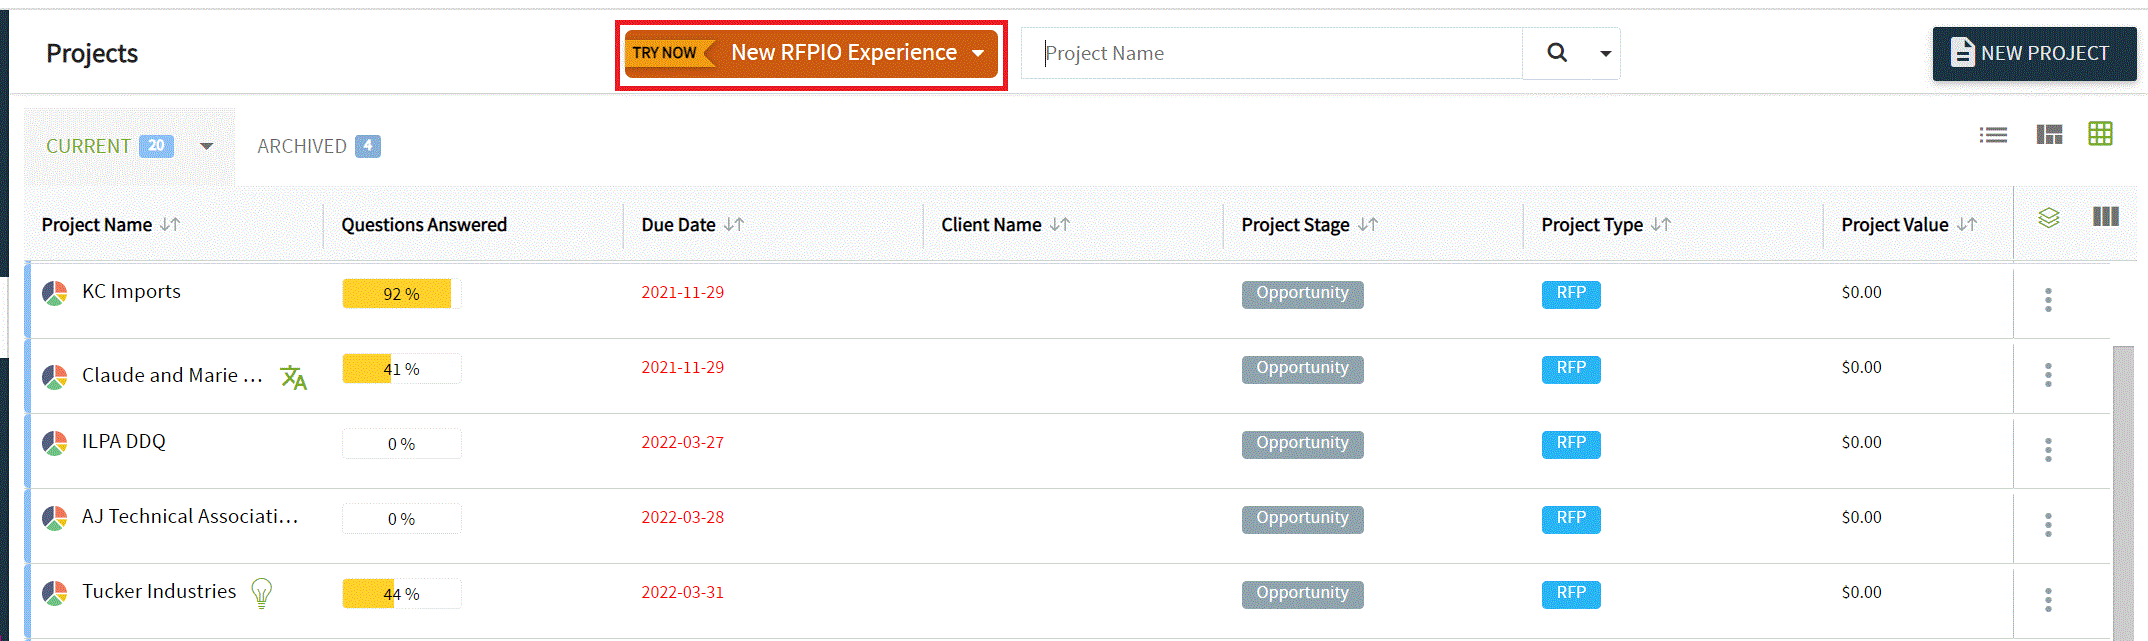Viewport: 2148px width, 641px height.
Task: Click the lightbulb icon beside Tucker Industries
Action: [x=261, y=593]
